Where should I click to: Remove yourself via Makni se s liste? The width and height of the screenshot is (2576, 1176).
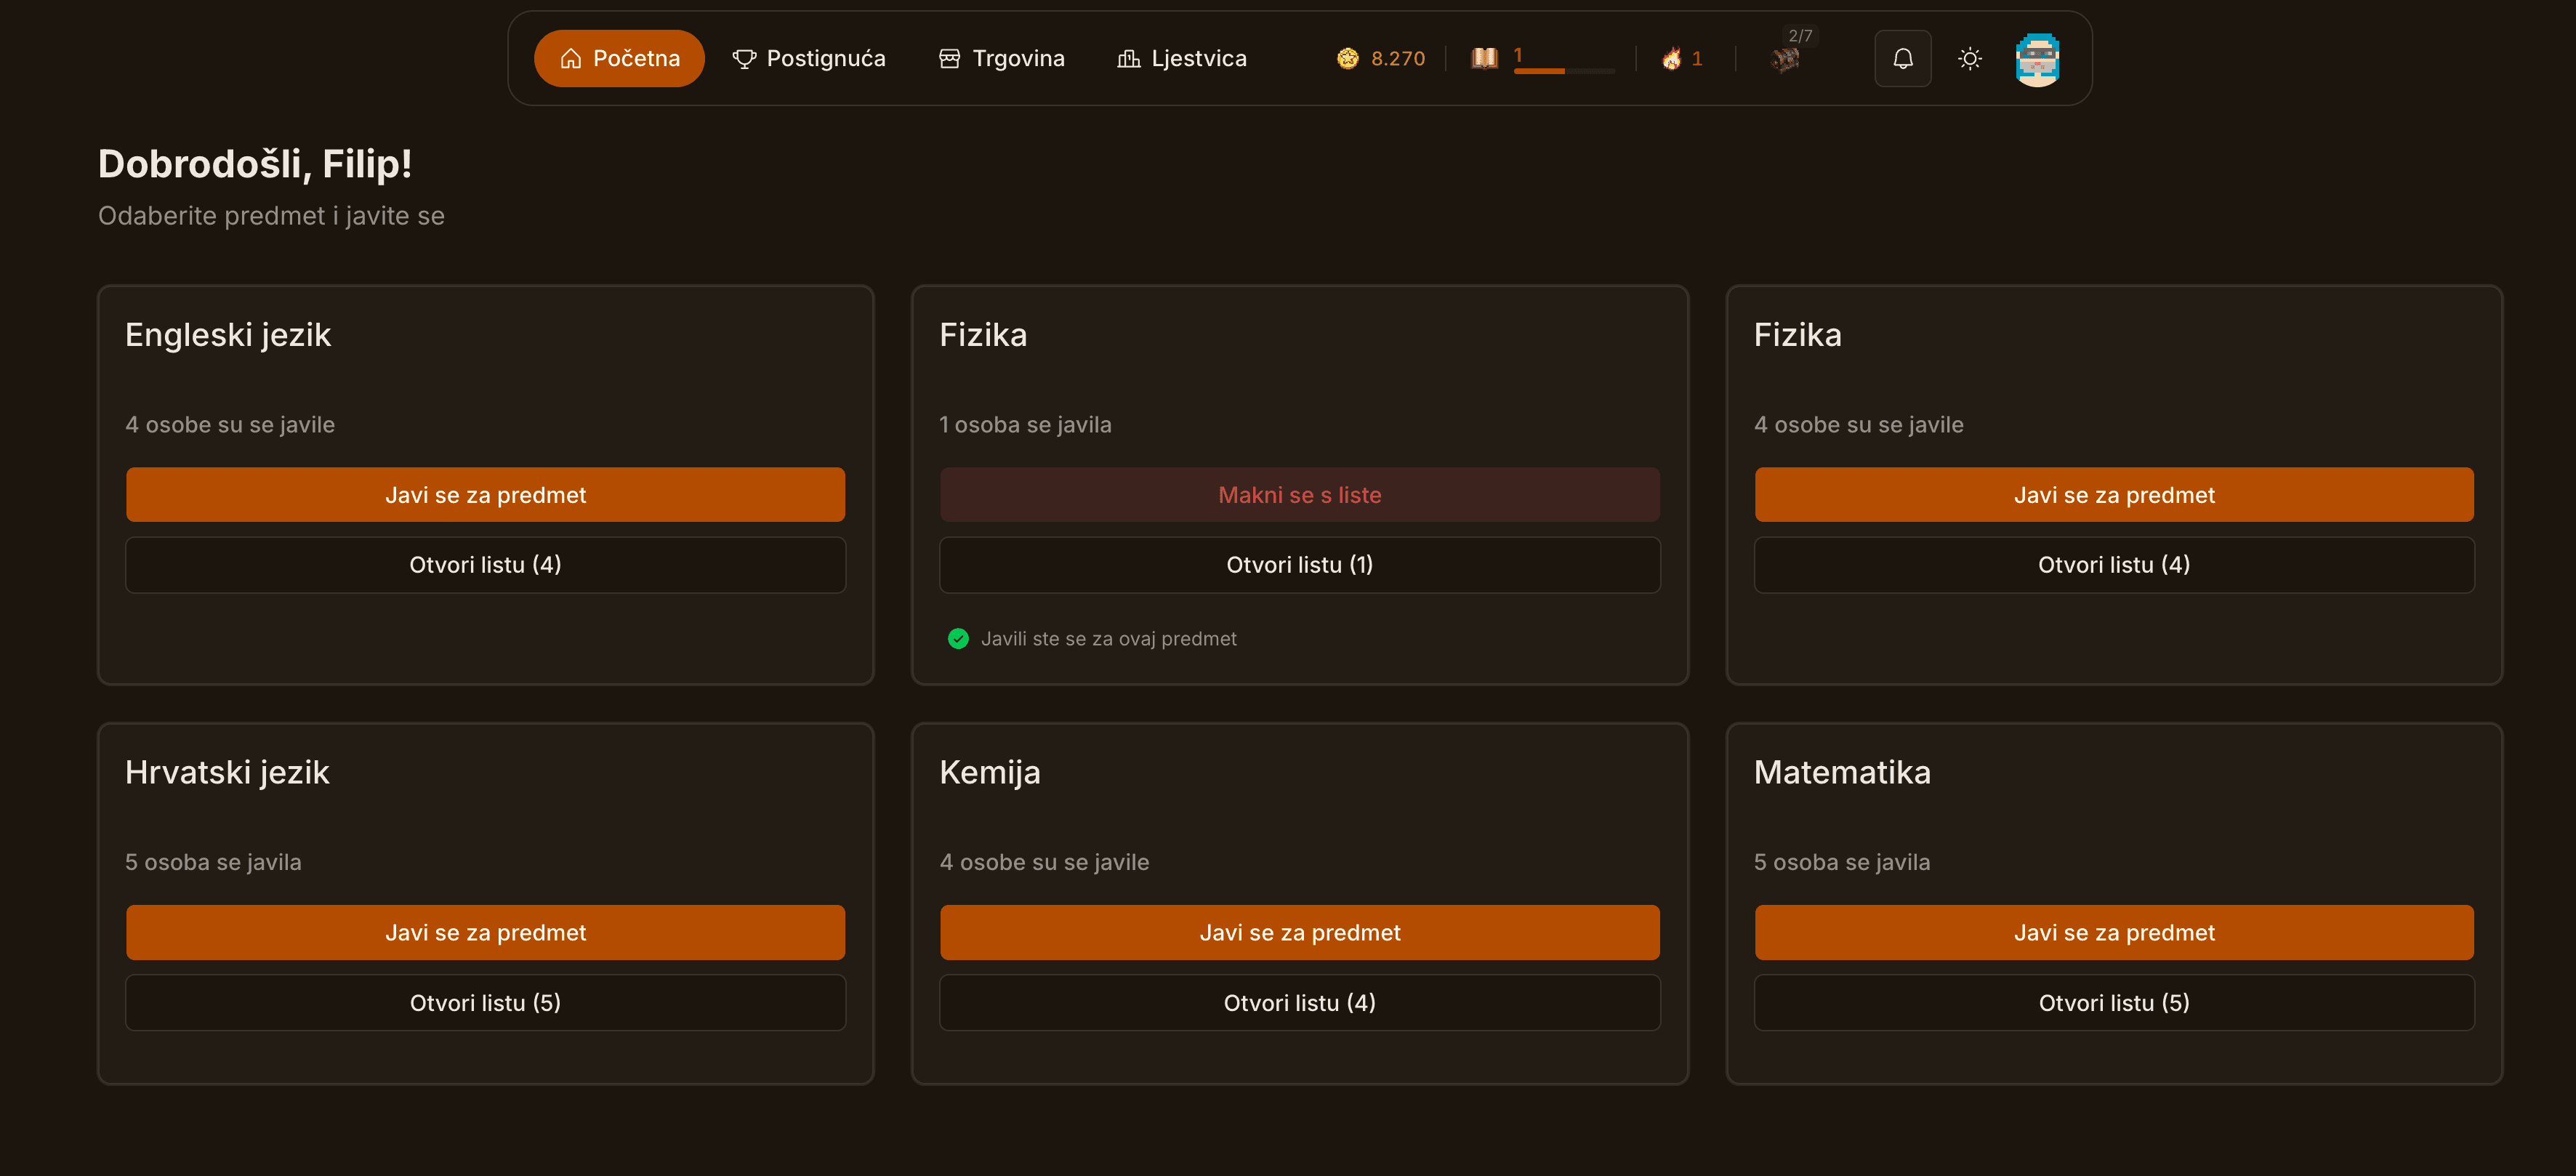point(1299,495)
